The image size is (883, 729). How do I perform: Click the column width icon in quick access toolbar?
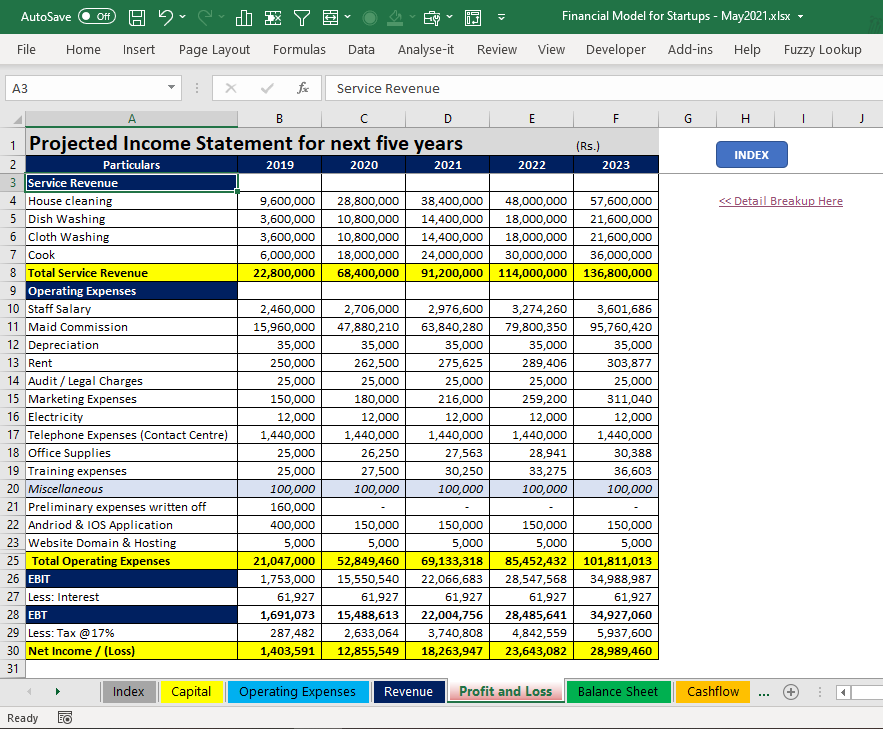(x=331, y=18)
